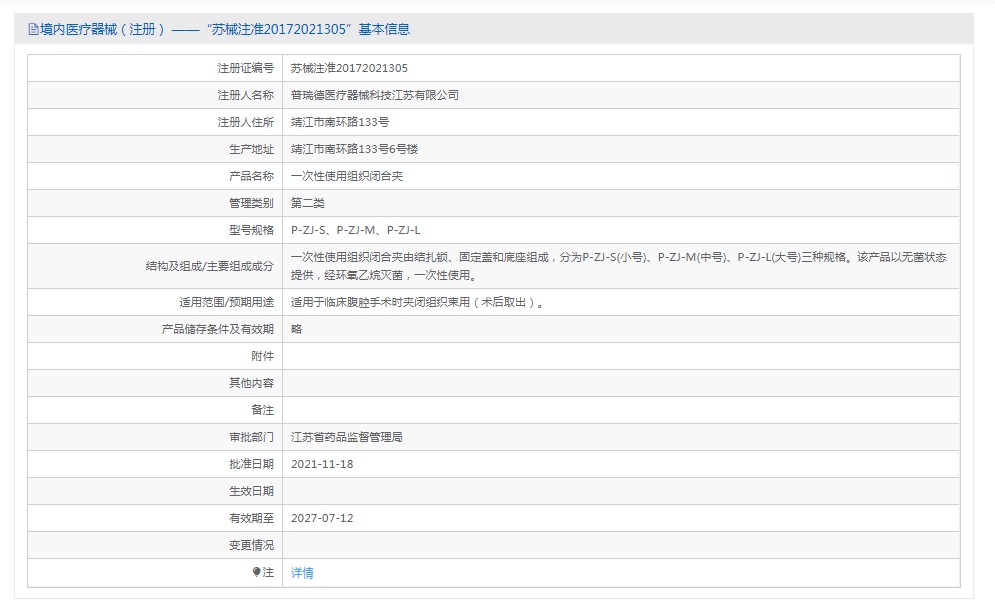Viewport: 995px width, 603px height.
Task: Click the 其他内容 row label
Action: click(251, 383)
